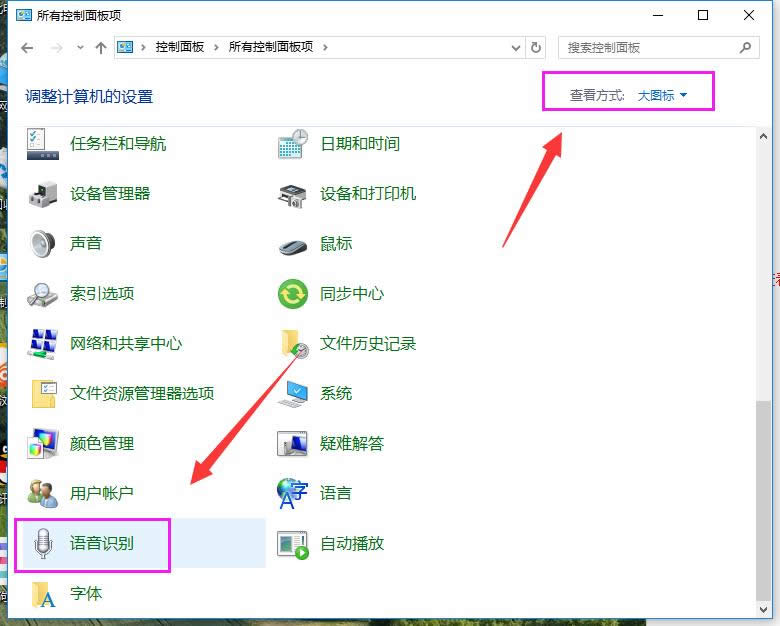Click the 疑难解答 icon

[x=292, y=443]
